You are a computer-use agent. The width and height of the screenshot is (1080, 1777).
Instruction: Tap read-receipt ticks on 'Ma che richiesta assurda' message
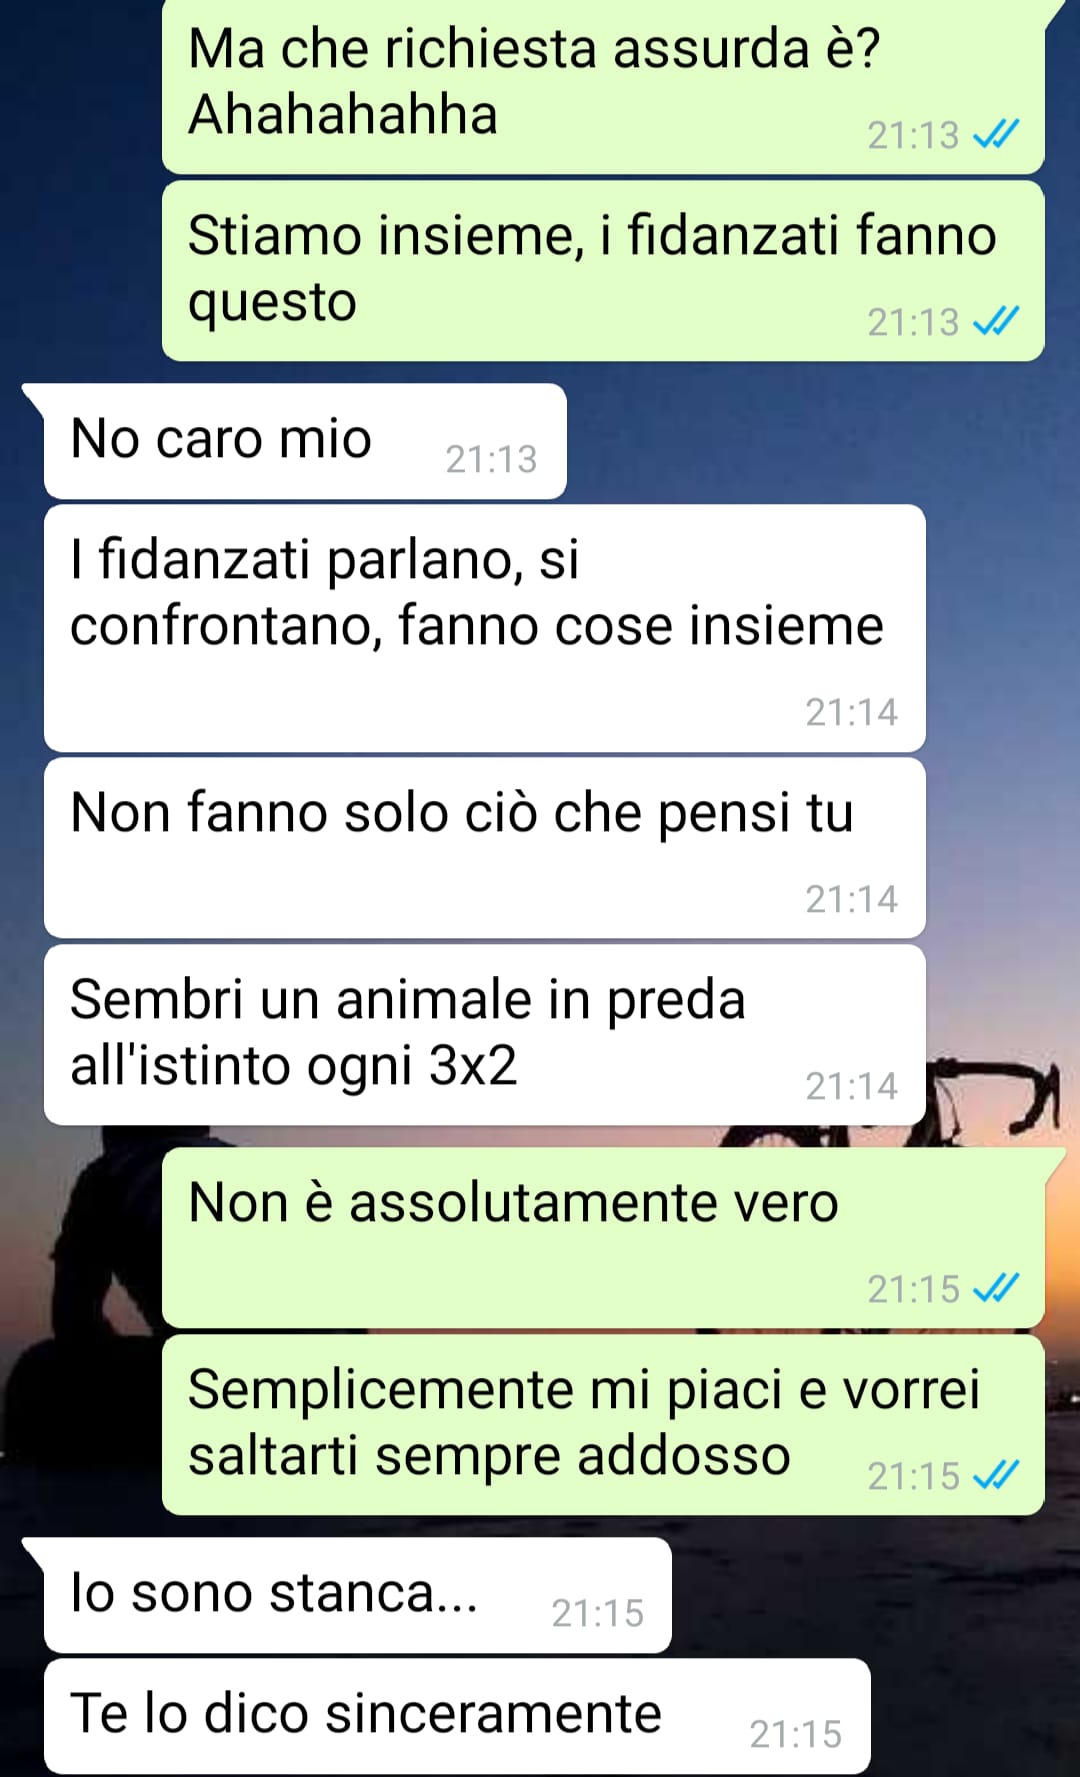996,134
